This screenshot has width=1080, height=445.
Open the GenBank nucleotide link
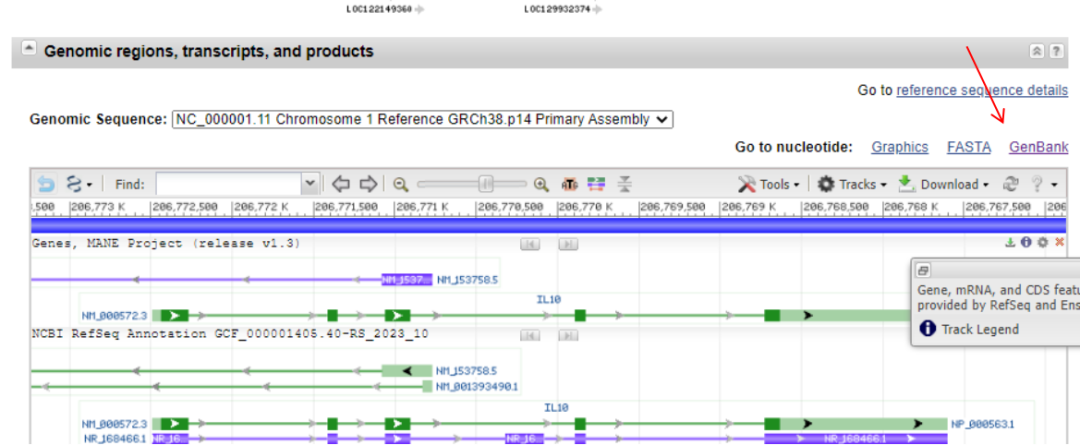pyautogui.click(x=1038, y=147)
